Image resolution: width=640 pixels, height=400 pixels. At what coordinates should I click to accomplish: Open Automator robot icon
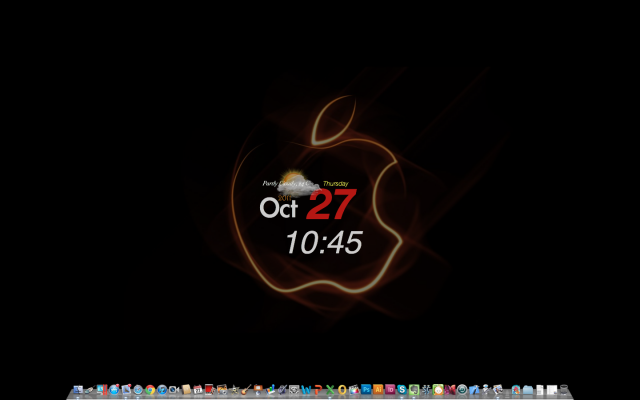(486, 390)
